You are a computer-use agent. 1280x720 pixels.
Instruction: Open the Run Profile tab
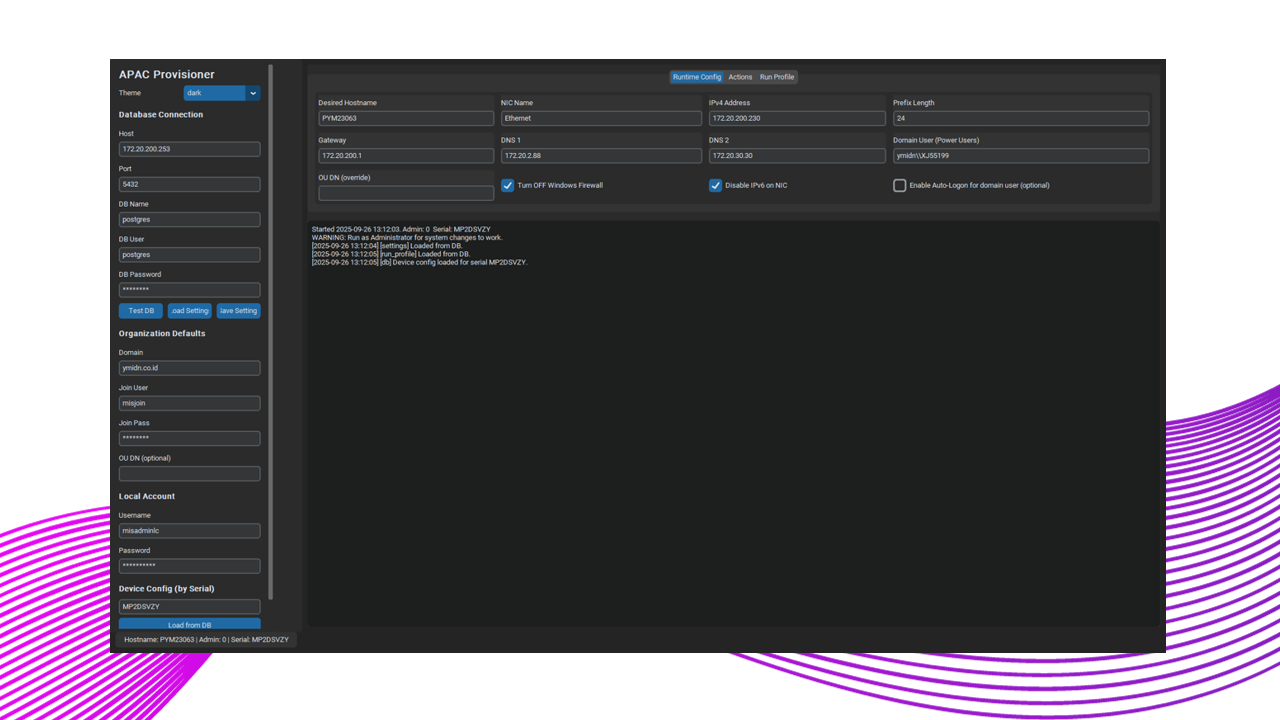point(777,77)
